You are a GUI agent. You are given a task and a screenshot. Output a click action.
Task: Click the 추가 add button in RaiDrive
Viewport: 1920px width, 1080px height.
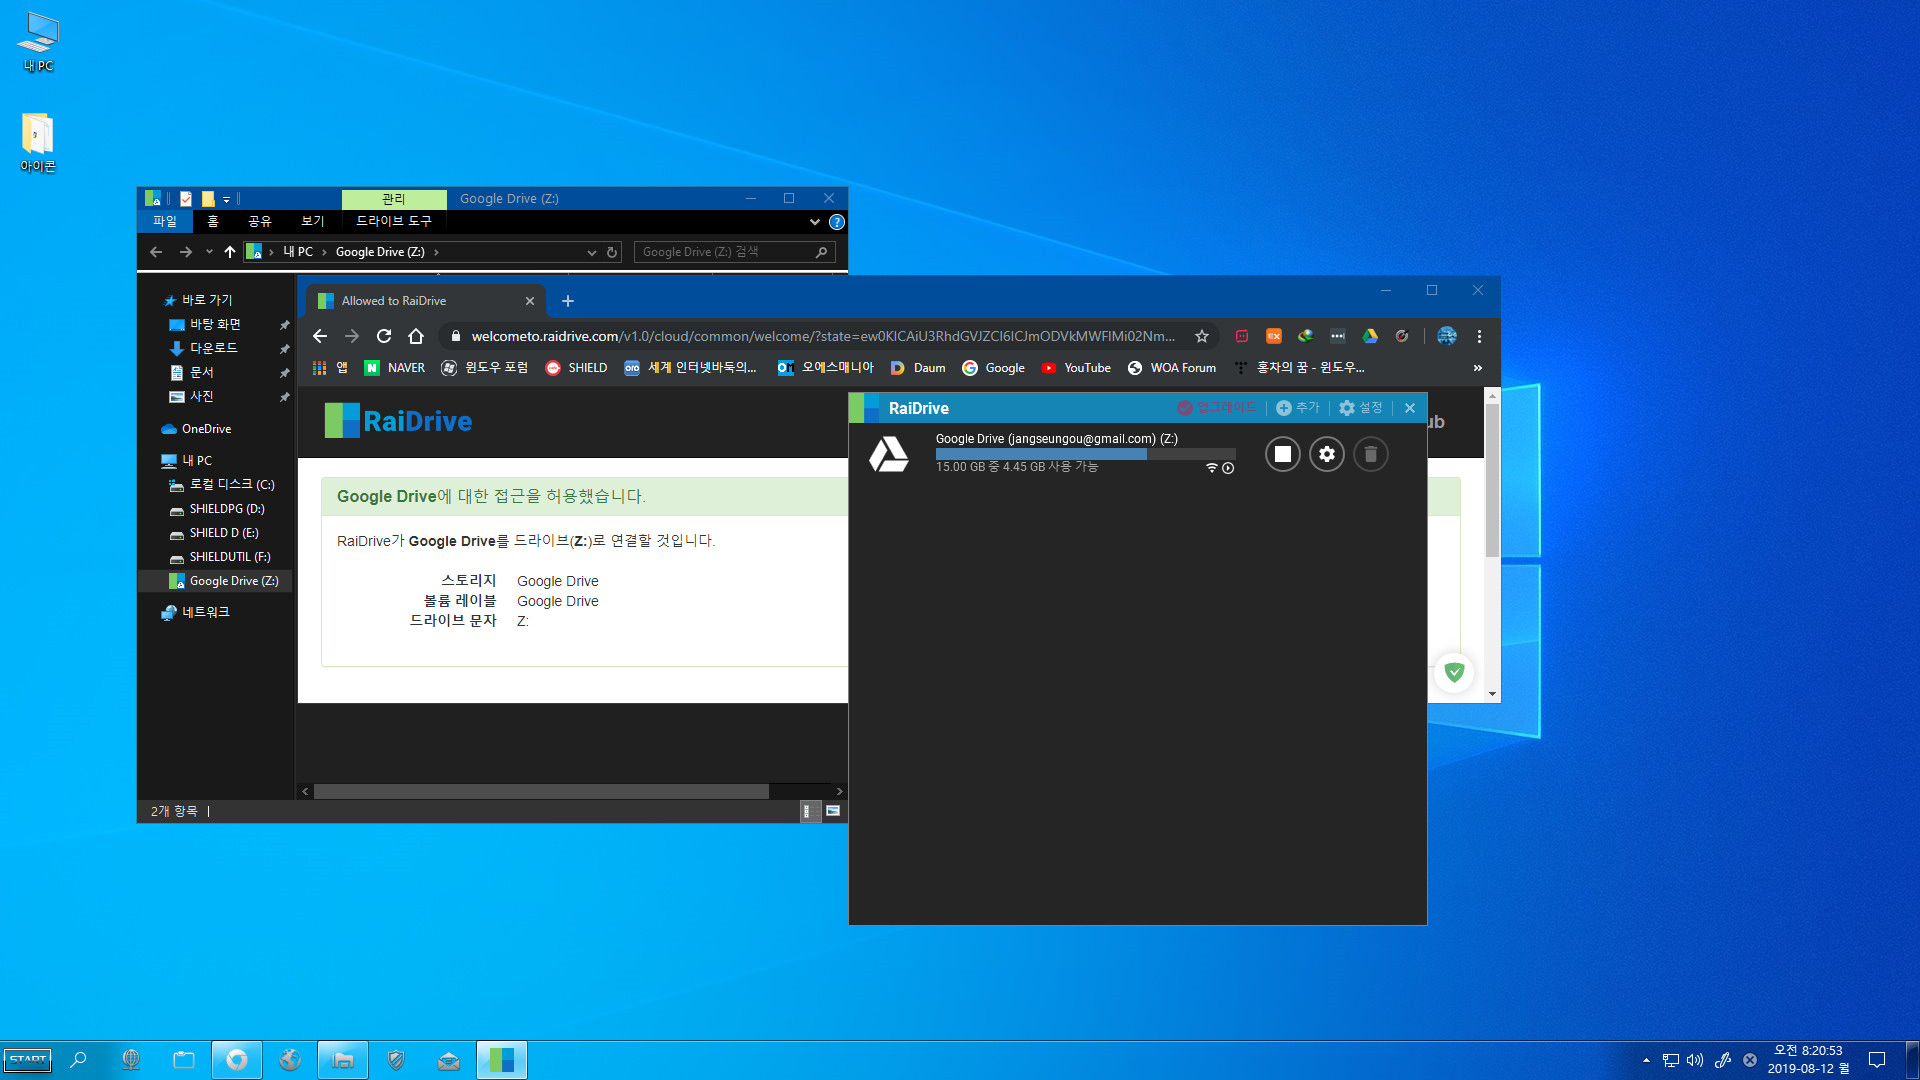tap(1298, 408)
